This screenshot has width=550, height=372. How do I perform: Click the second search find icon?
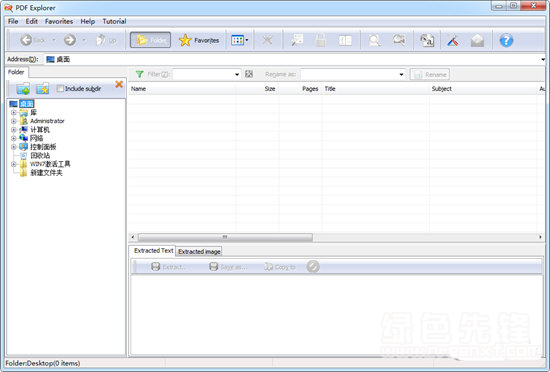399,40
